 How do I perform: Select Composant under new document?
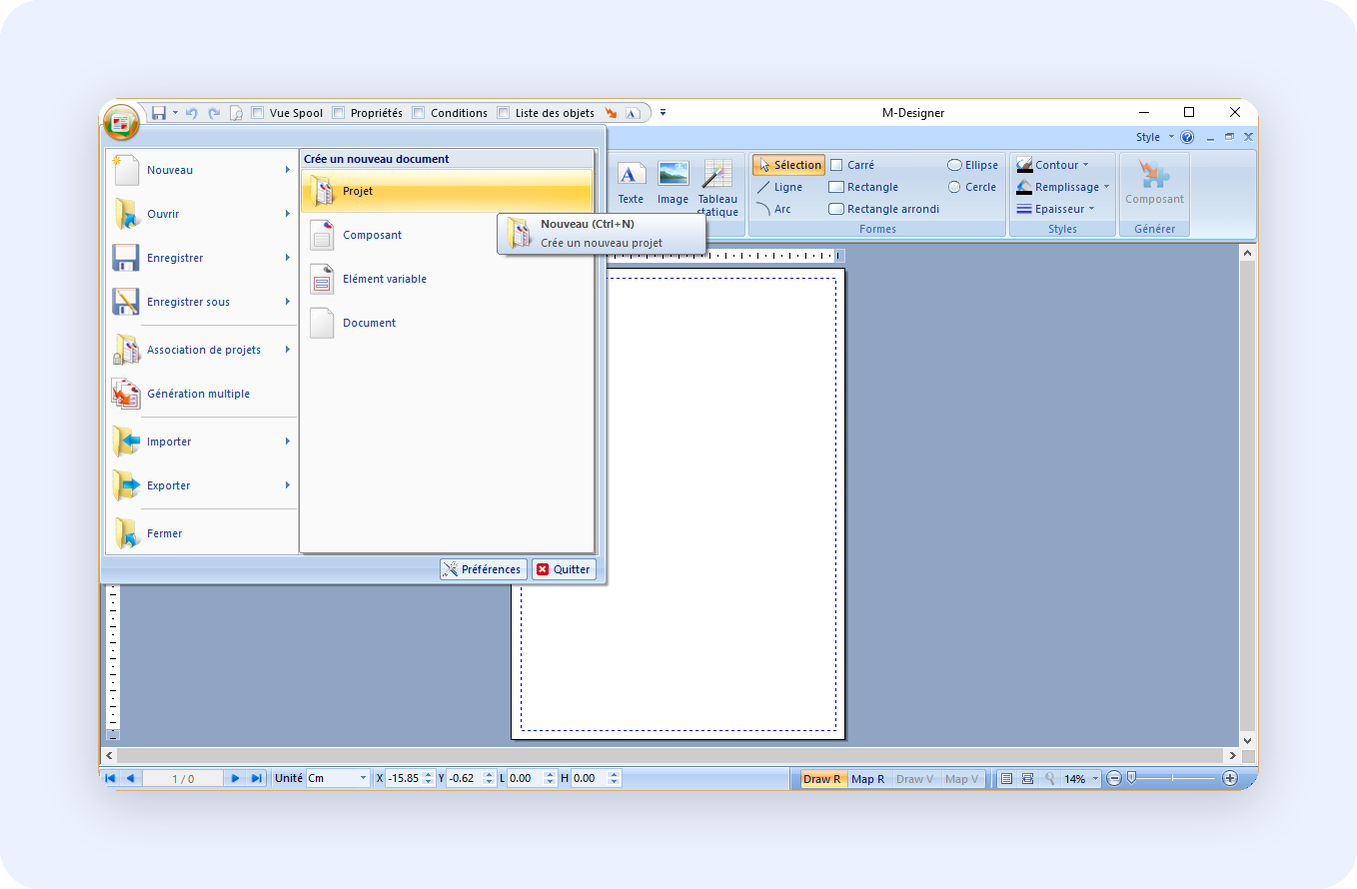tap(447, 235)
